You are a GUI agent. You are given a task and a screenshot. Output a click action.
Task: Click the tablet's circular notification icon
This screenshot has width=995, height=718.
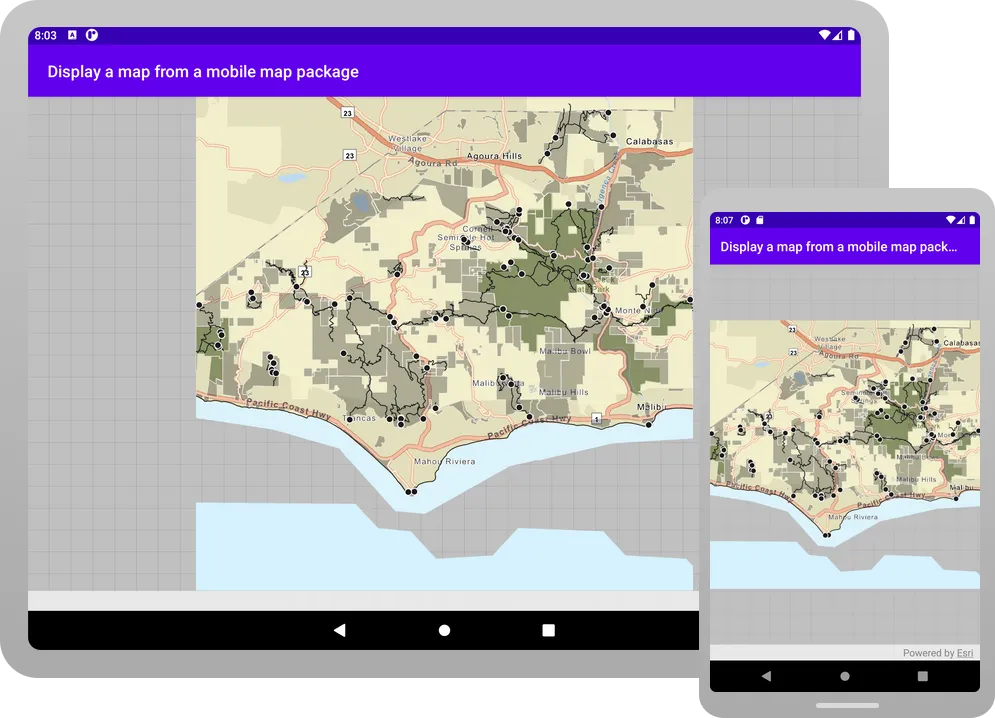tap(92, 35)
